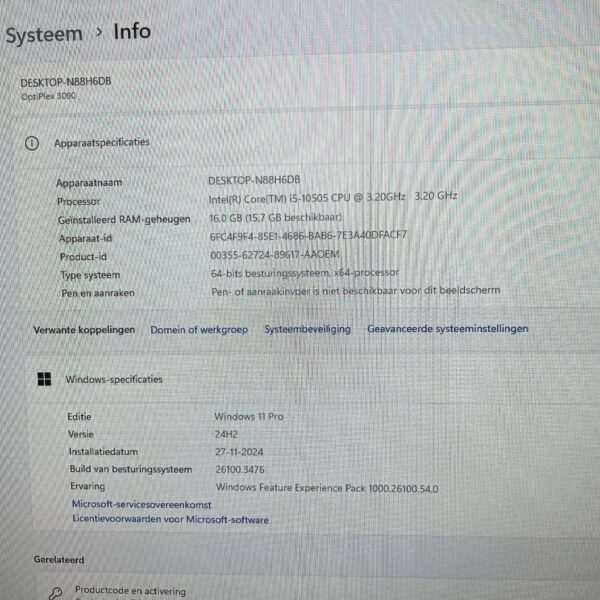Image resolution: width=600 pixels, height=600 pixels.
Task: Open Productcode en activering
Action: point(130,591)
